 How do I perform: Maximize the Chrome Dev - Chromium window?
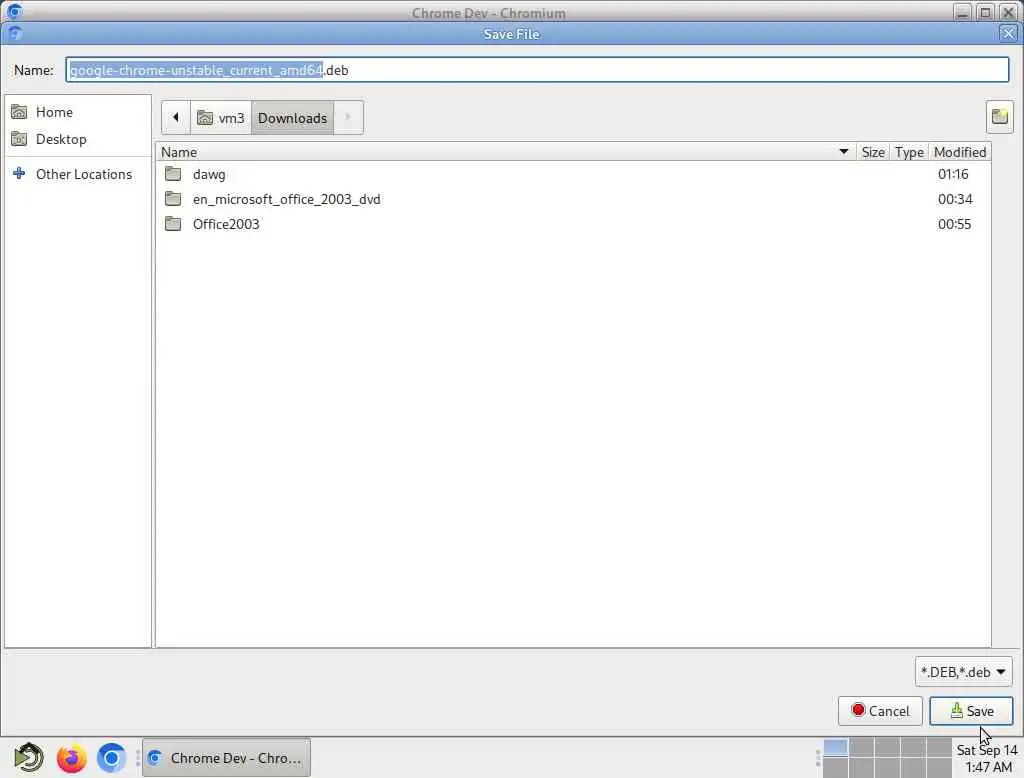coord(985,12)
